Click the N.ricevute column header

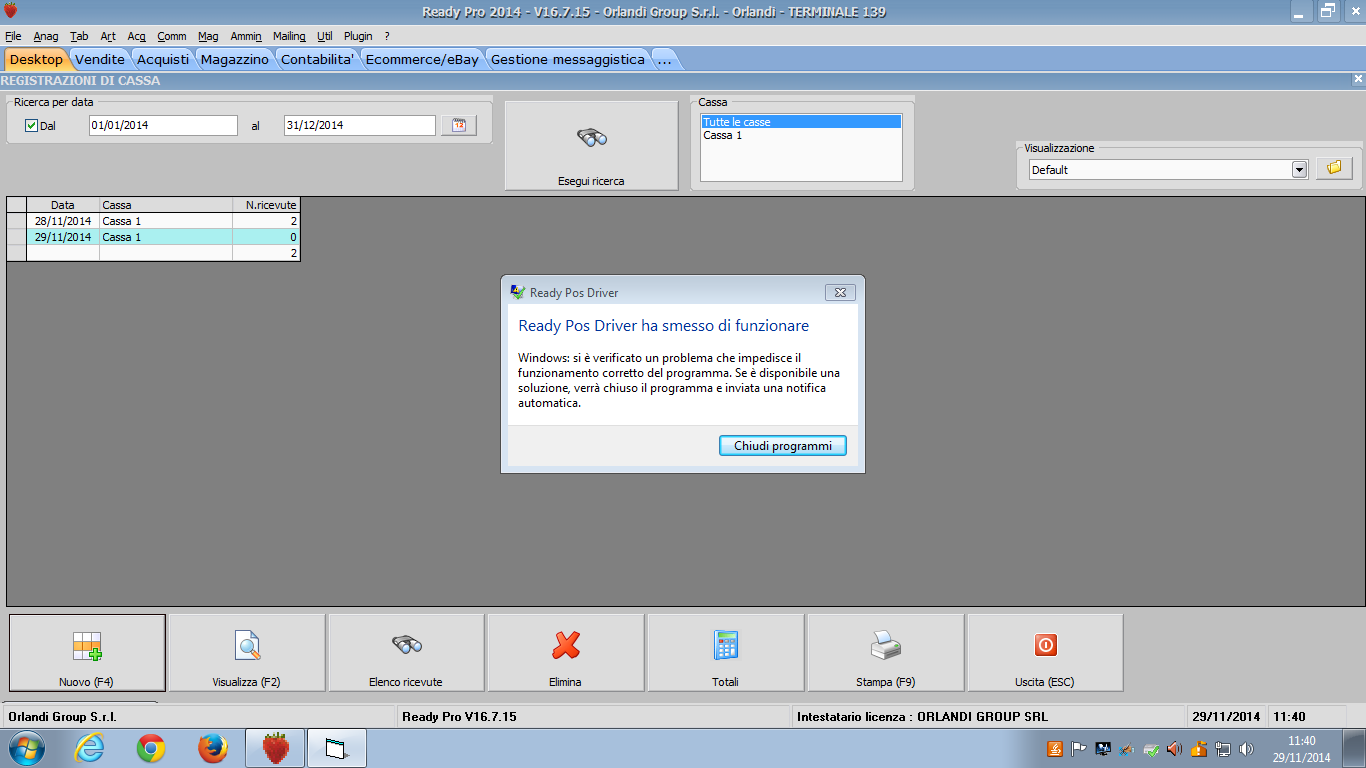pyautogui.click(x=266, y=205)
